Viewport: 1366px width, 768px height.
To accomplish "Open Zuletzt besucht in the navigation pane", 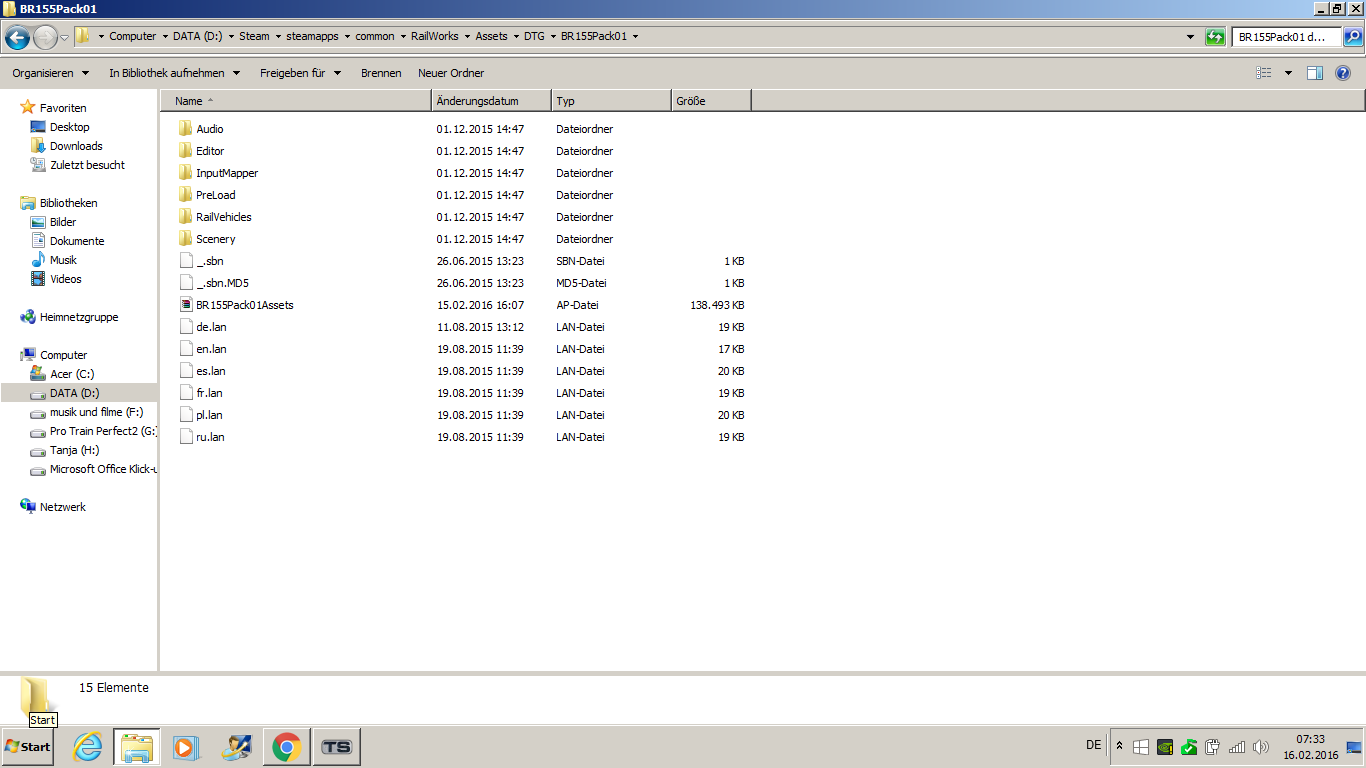I will pos(87,165).
